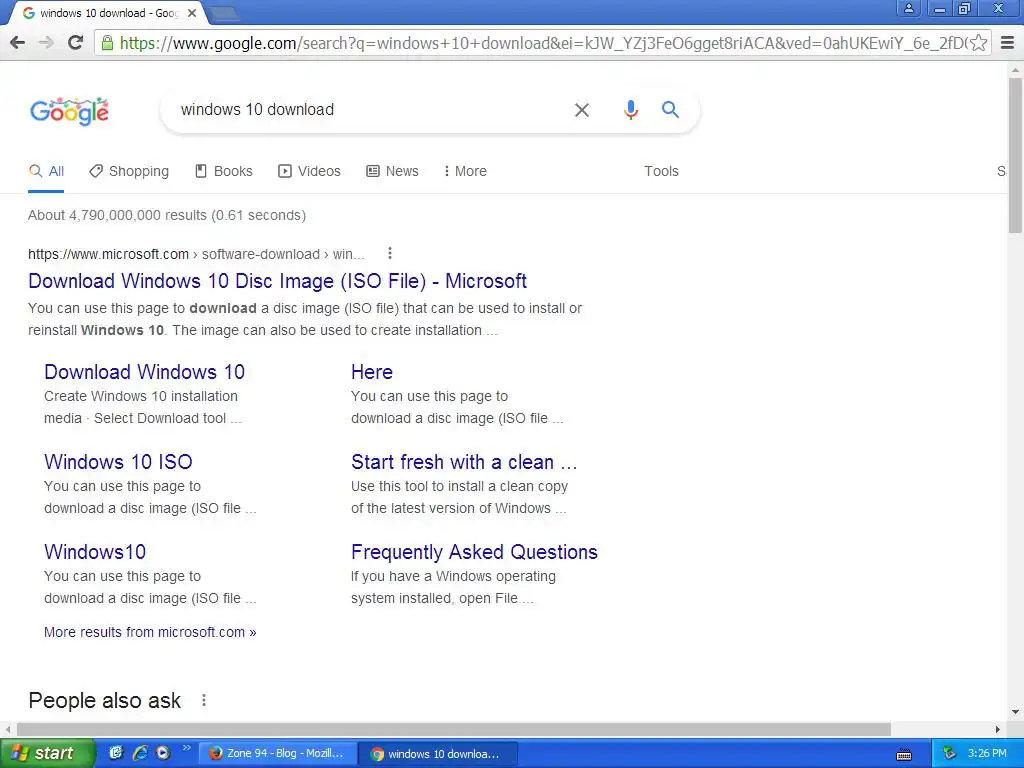Open the Chrome hamburger menu

pyautogui.click(x=1008, y=43)
